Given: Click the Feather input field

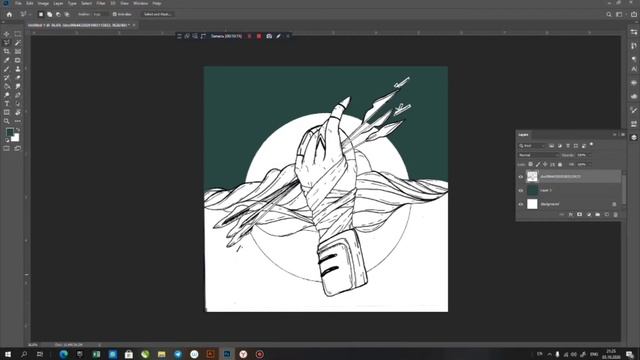Looking at the screenshot, I should pyautogui.click(x=100, y=14).
